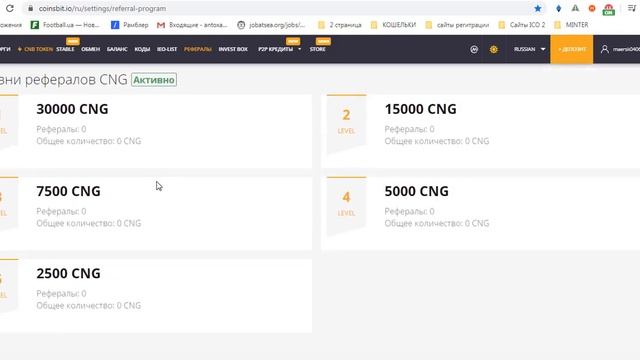Screen dimensions: 640x360
Task: Click the padlock site info icon
Action: [30, 8]
